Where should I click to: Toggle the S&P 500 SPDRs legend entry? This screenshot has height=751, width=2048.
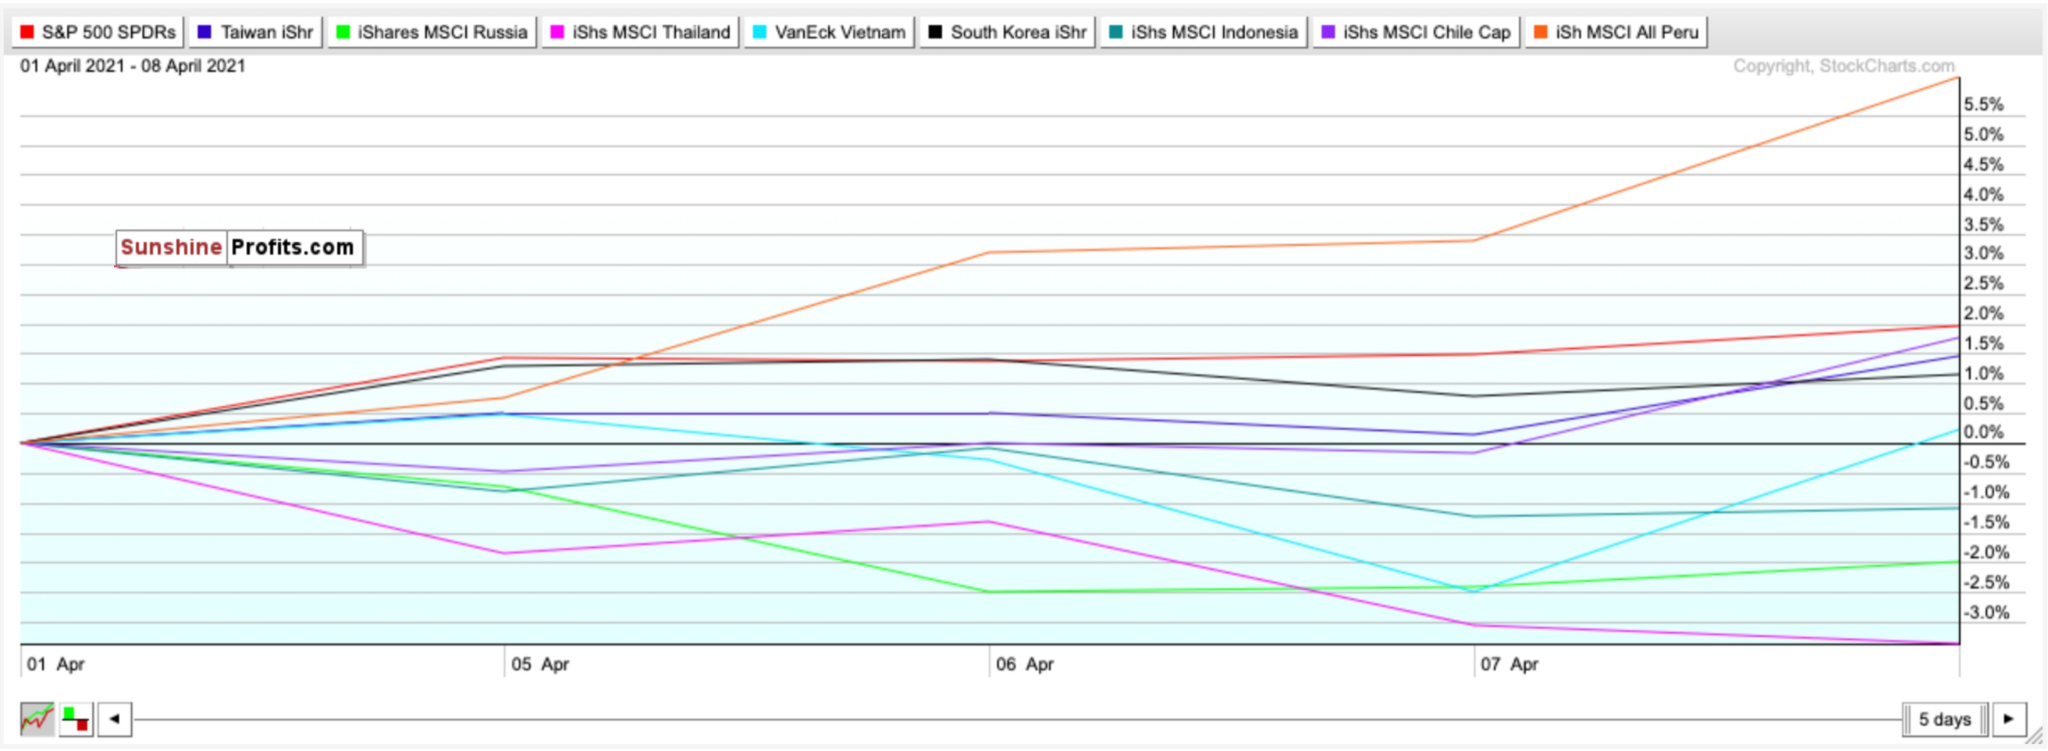click(x=97, y=32)
